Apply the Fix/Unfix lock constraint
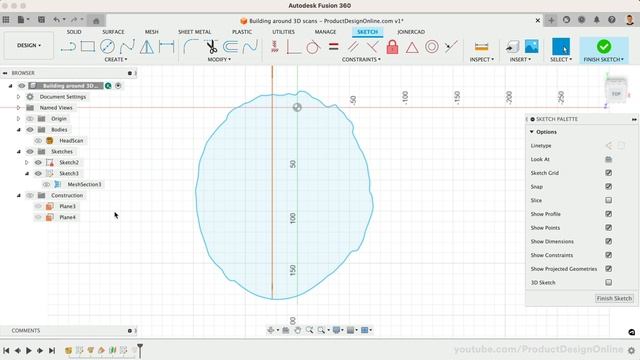Image resolution: width=640 pixels, height=360 pixels. [x=392, y=47]
